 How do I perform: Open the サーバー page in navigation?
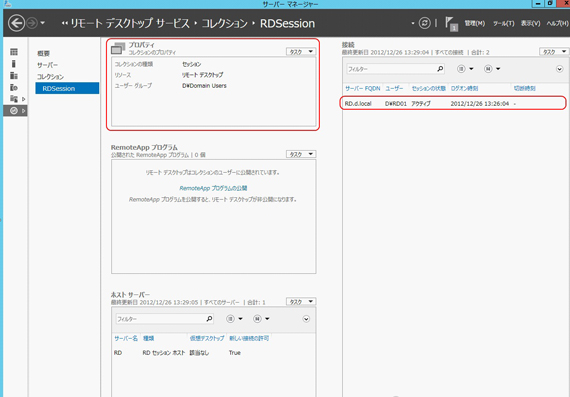[x=47, y=65]
